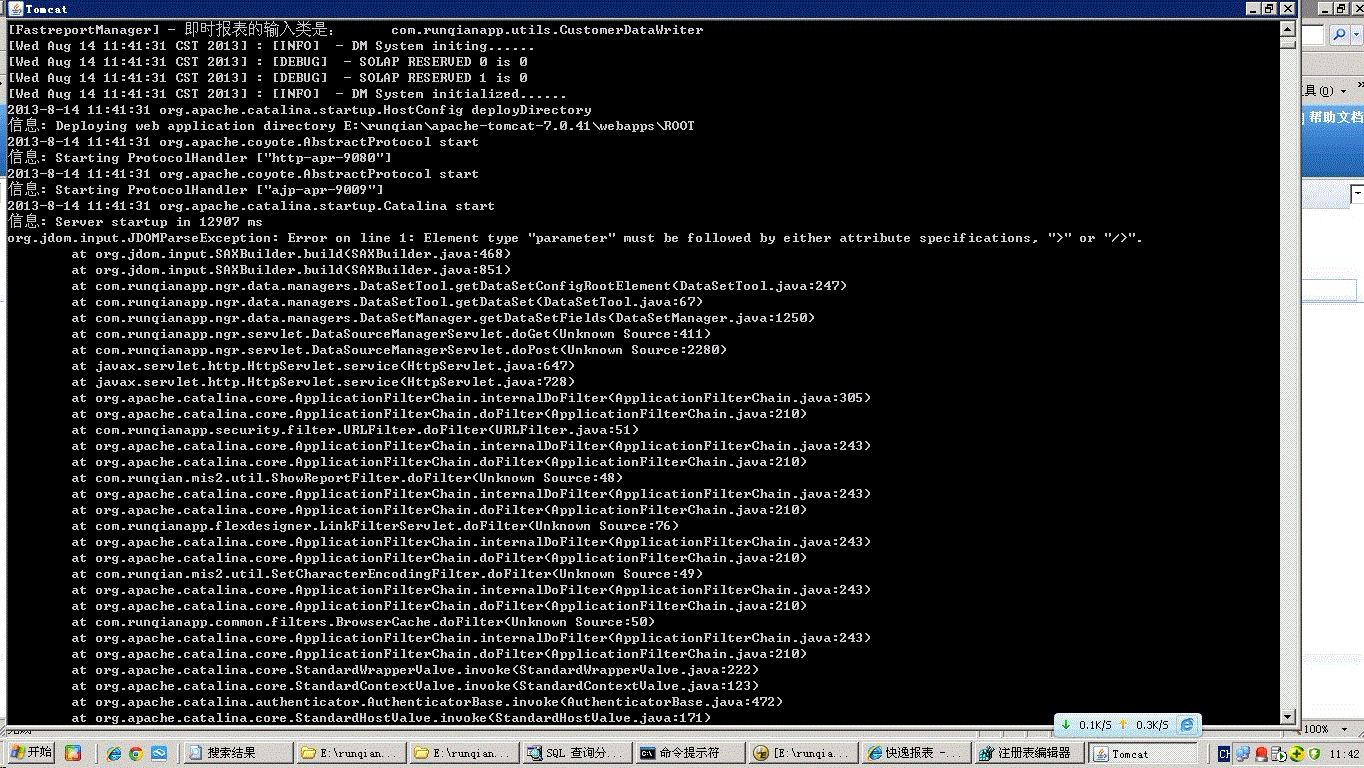Click the Tomcat taskbar button

click(1143, 753)
